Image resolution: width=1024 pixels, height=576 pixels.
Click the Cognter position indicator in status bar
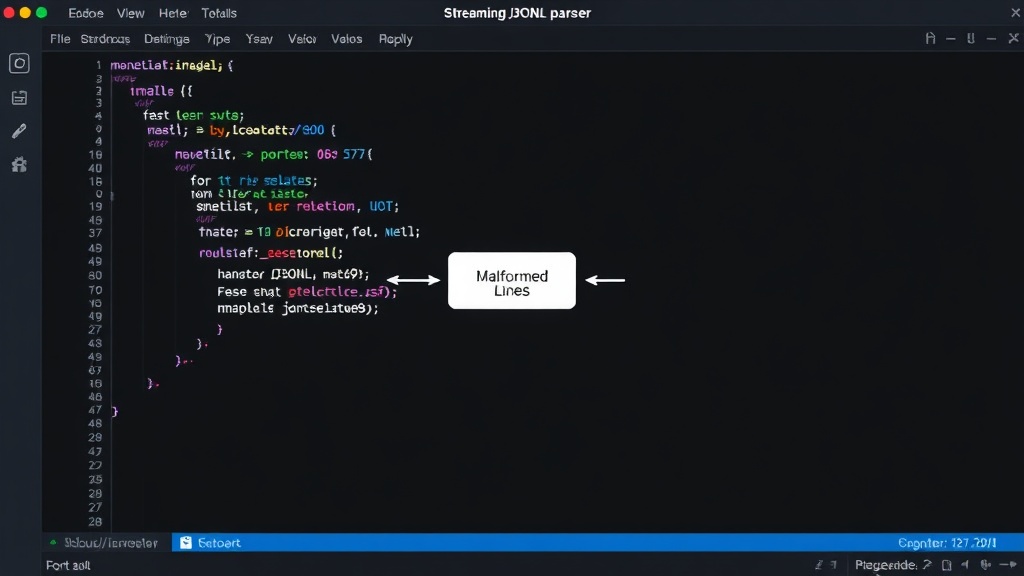coord(947,543)
